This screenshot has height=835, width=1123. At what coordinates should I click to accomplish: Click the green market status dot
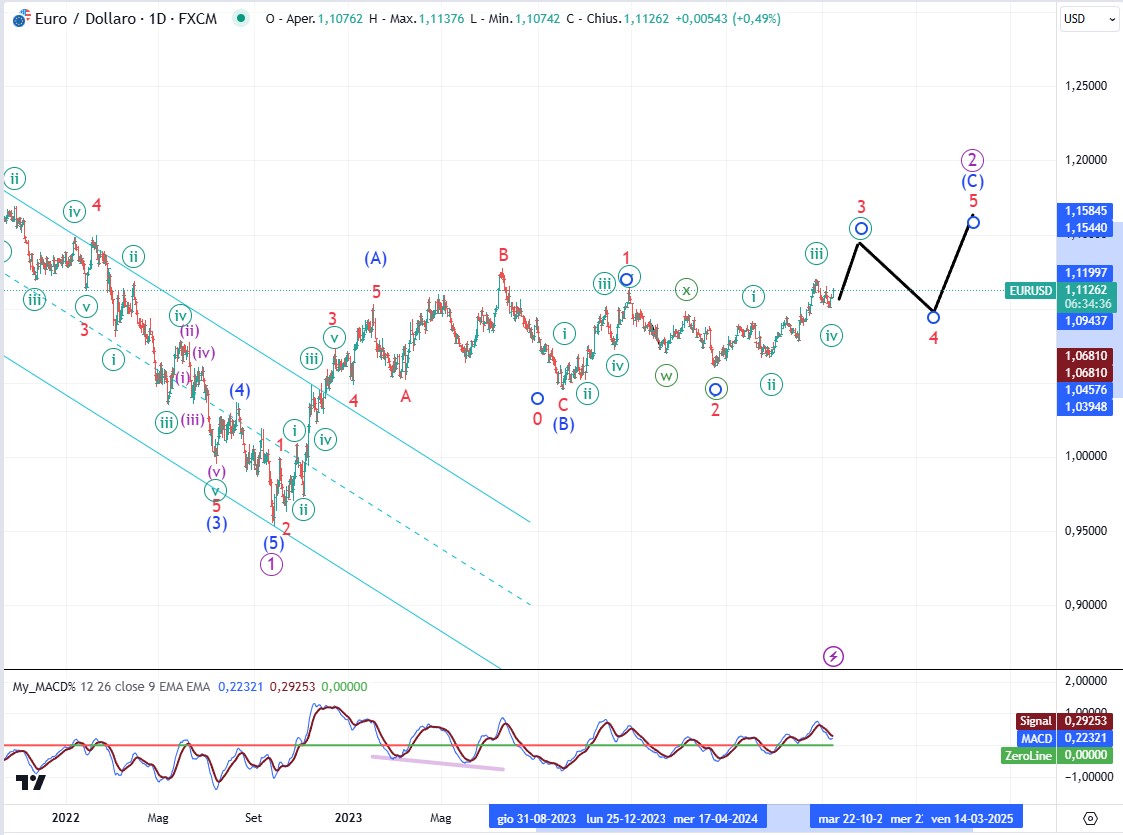coord(241,19)
